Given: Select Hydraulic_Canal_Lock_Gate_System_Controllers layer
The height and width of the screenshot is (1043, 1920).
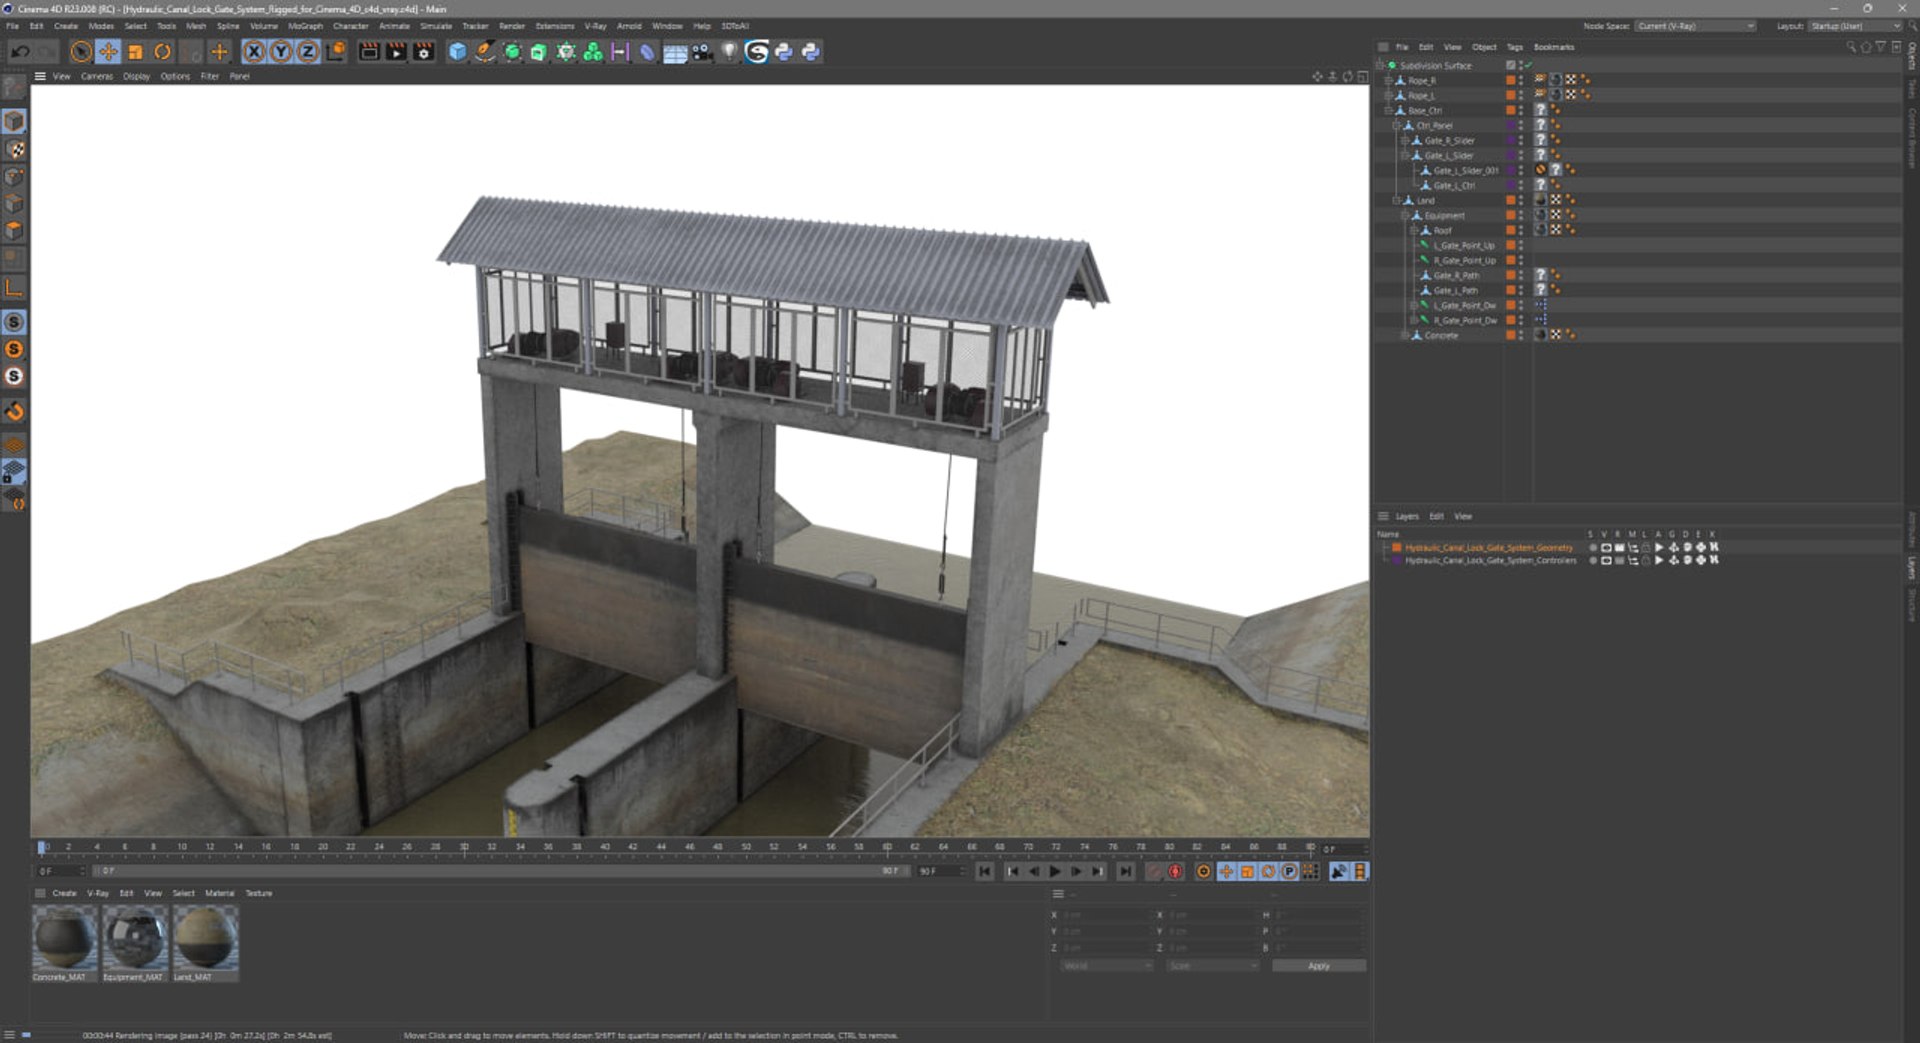Looking at the screenshot, I should pos(1490,561).
